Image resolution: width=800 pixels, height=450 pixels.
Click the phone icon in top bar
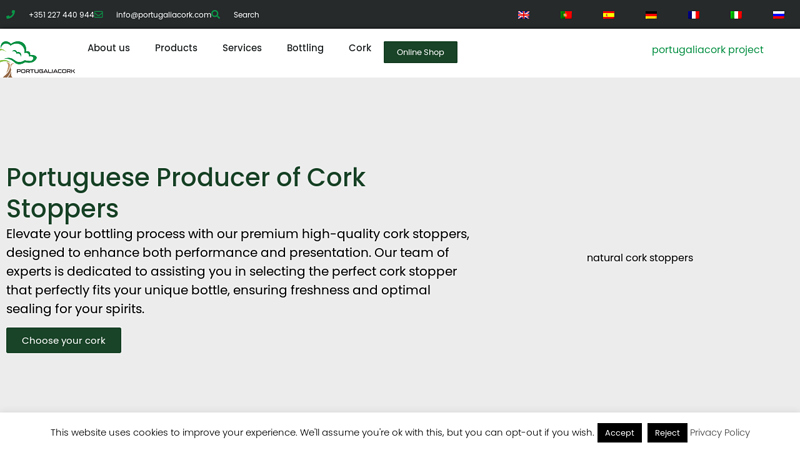click(11, 15)
